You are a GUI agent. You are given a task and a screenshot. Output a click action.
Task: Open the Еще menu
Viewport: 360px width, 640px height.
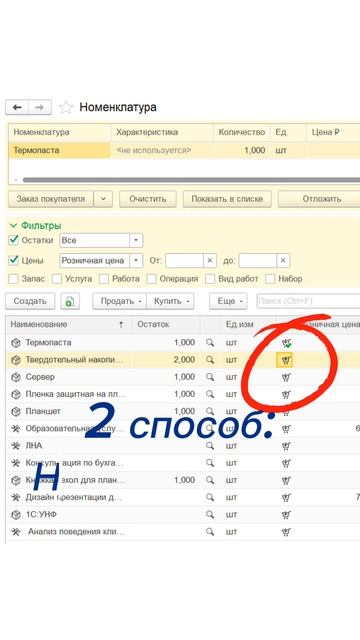coord(228,301)
